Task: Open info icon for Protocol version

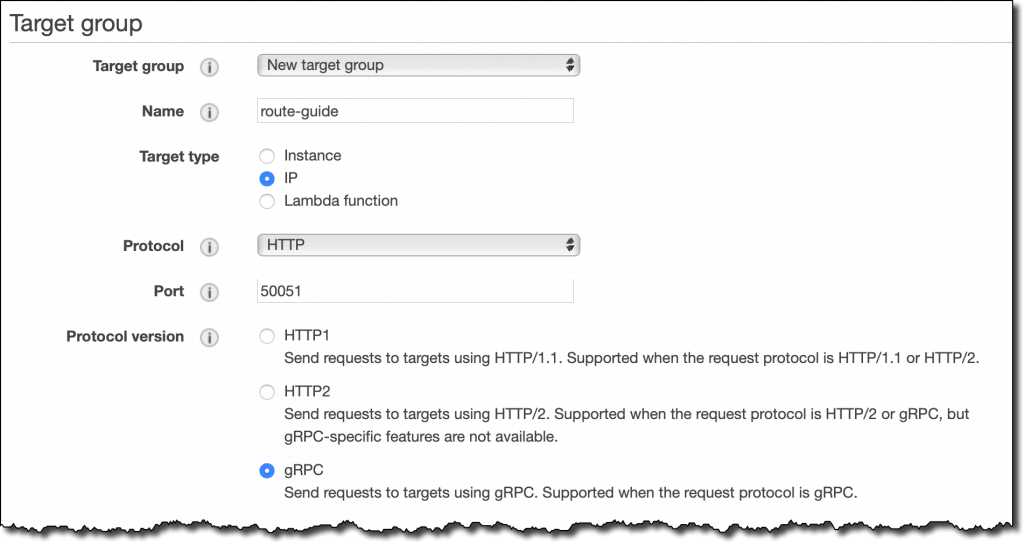Action: coord(209,338)
